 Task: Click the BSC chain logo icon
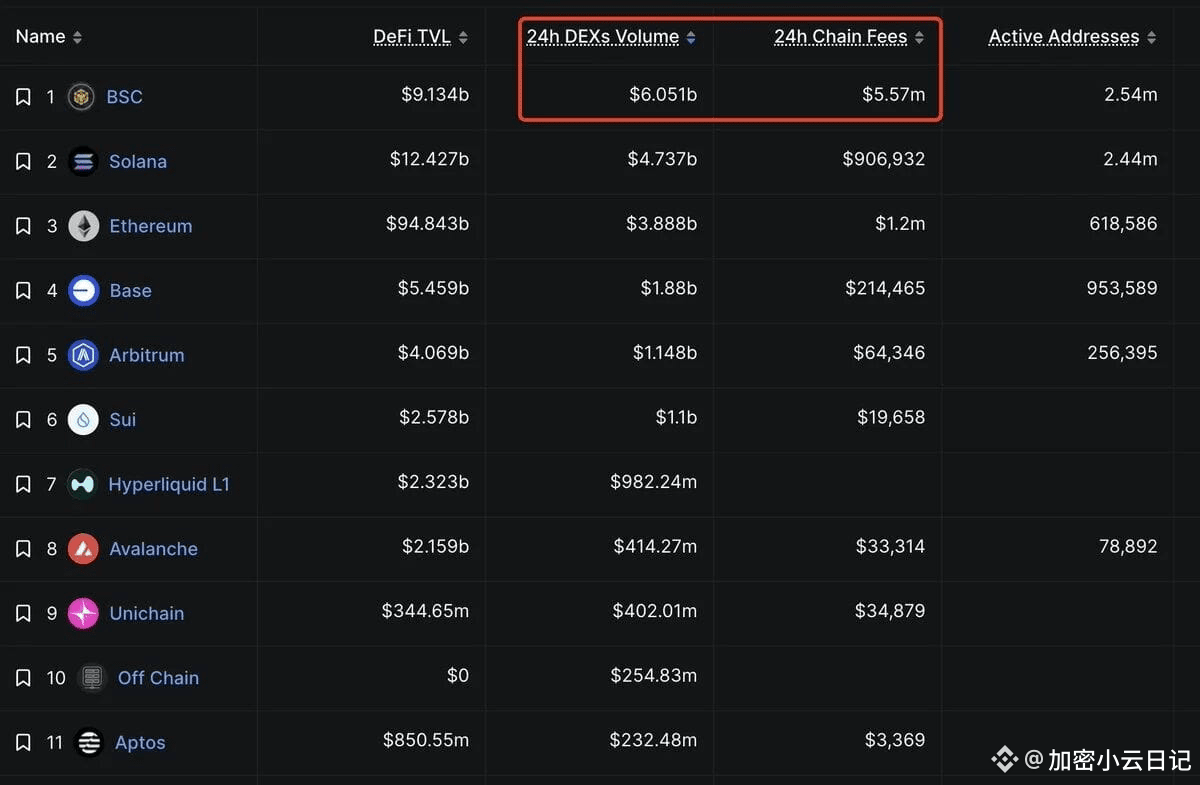(x=81, y=97)
